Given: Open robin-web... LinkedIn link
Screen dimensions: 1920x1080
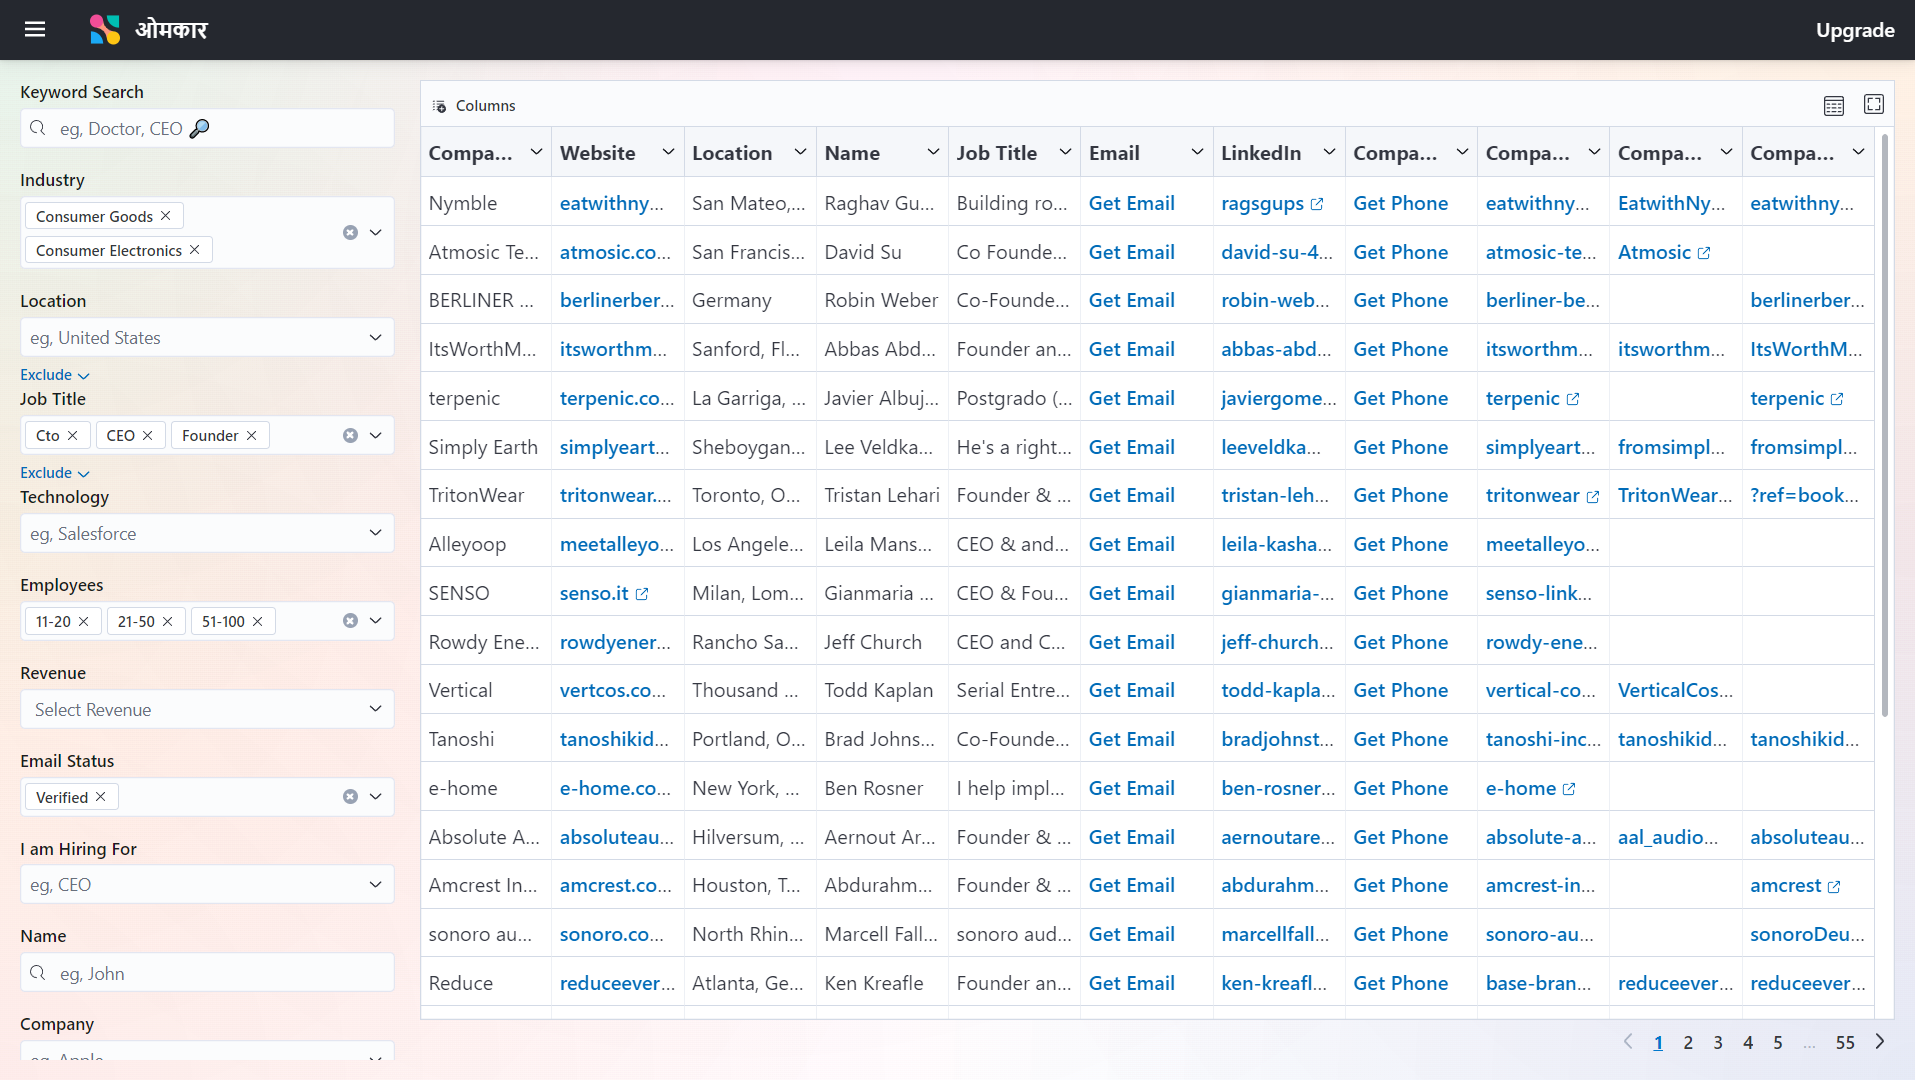Looking at the screenshot, I should 1275,300.
